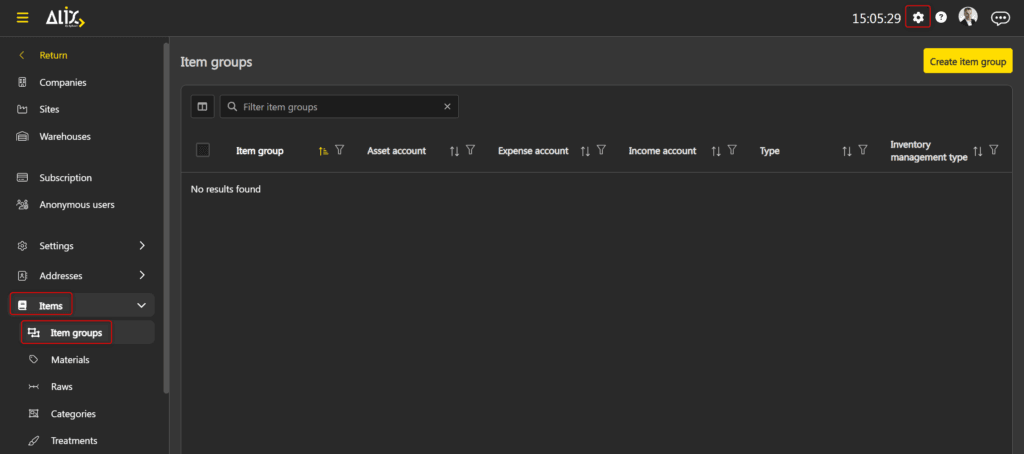Filter the Item group column
The height and width of the screenshot is (454, 1024).
coord(340,150)
